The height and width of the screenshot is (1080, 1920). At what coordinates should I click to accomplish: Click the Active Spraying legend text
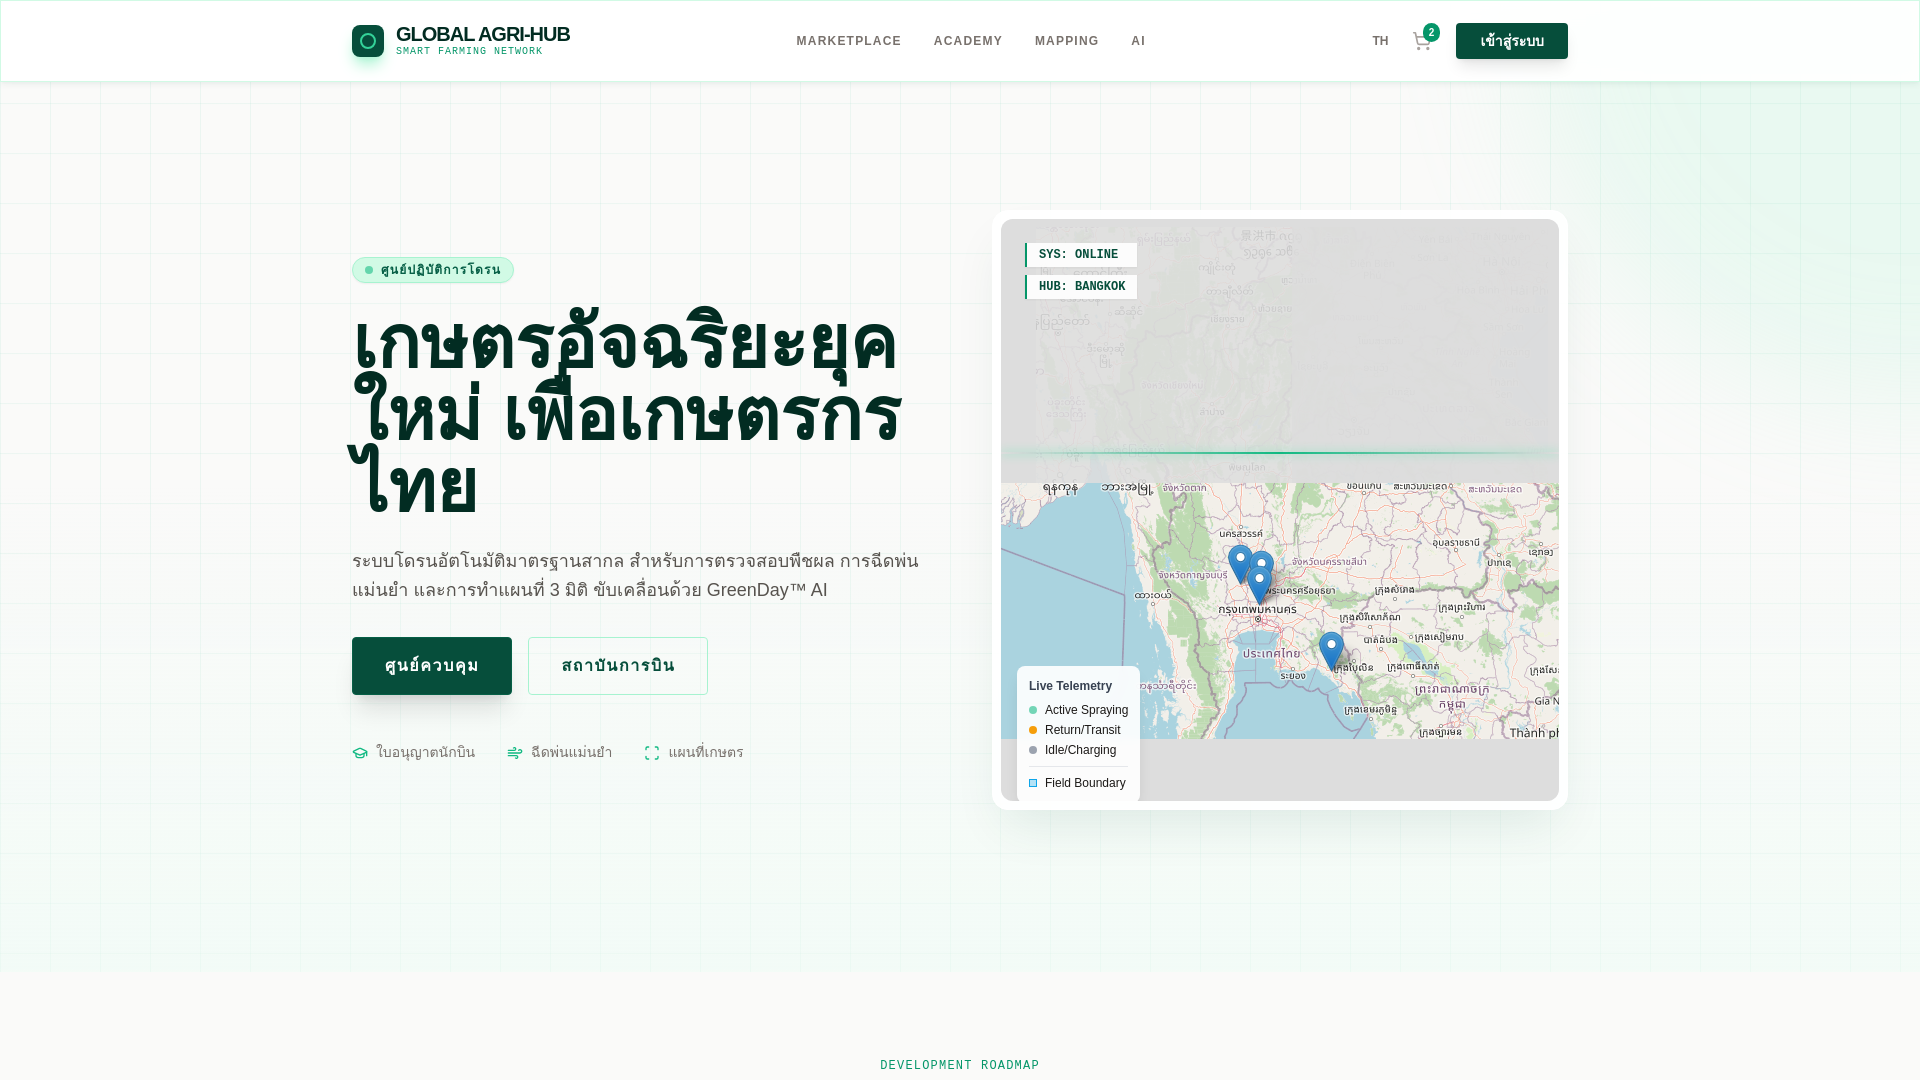coord(1086,710)
